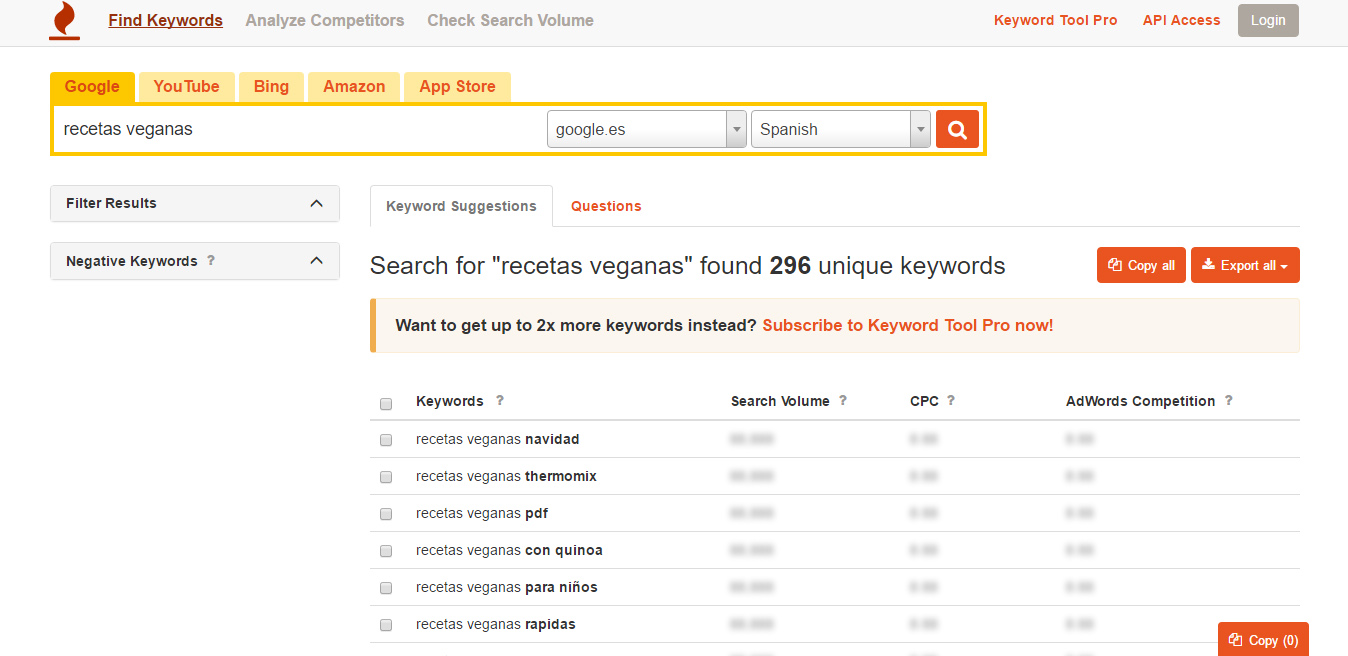The height and width of the screenshot is (656, 1348).
Task: Click the Copy all button
Action: (1142, 265)
